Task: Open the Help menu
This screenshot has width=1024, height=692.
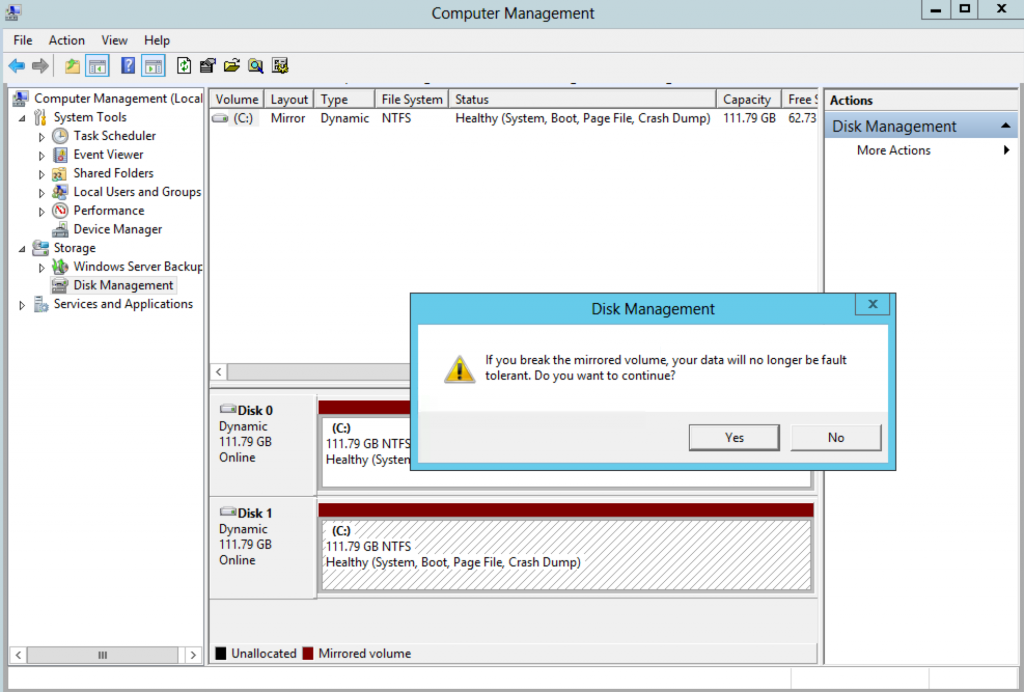Action: tap(157, 40)
